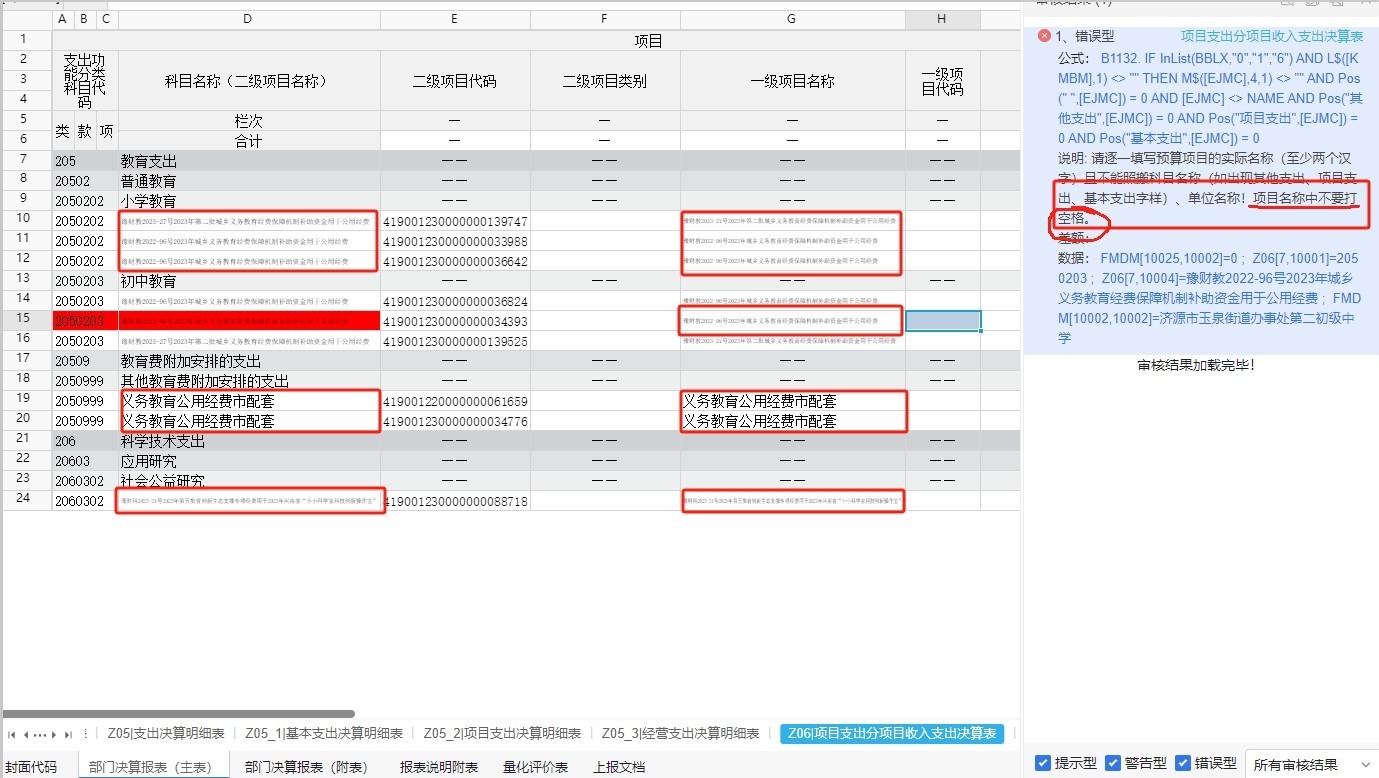Click the 科学技术支出 cell
The height and width of the screenshot is (778, 1379).
tap(248, 441)
